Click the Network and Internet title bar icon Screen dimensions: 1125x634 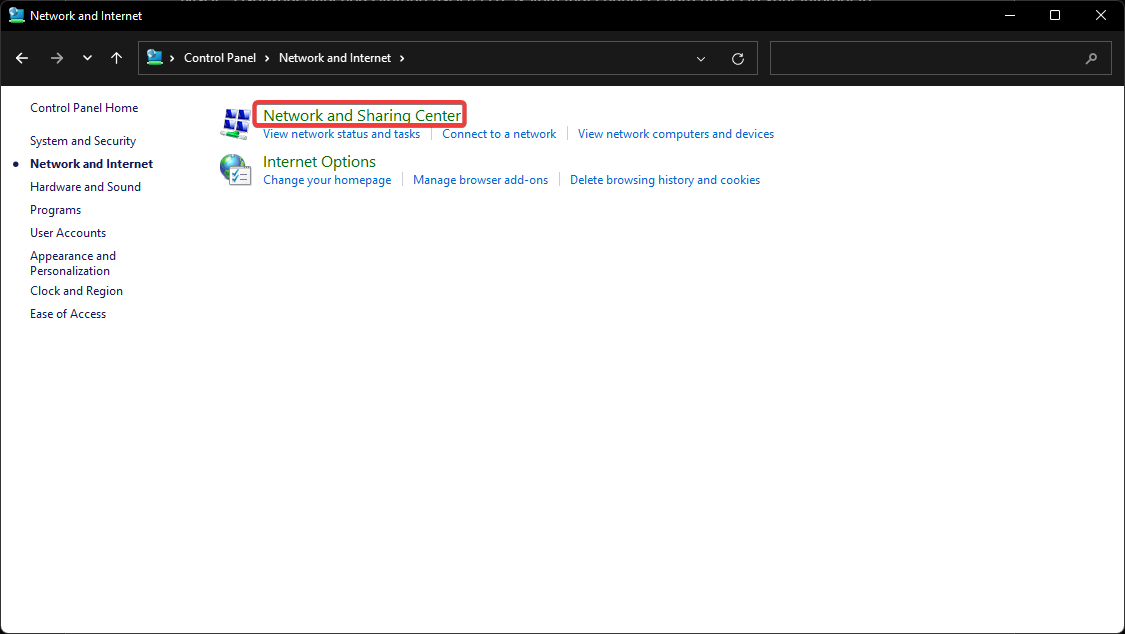16,15
